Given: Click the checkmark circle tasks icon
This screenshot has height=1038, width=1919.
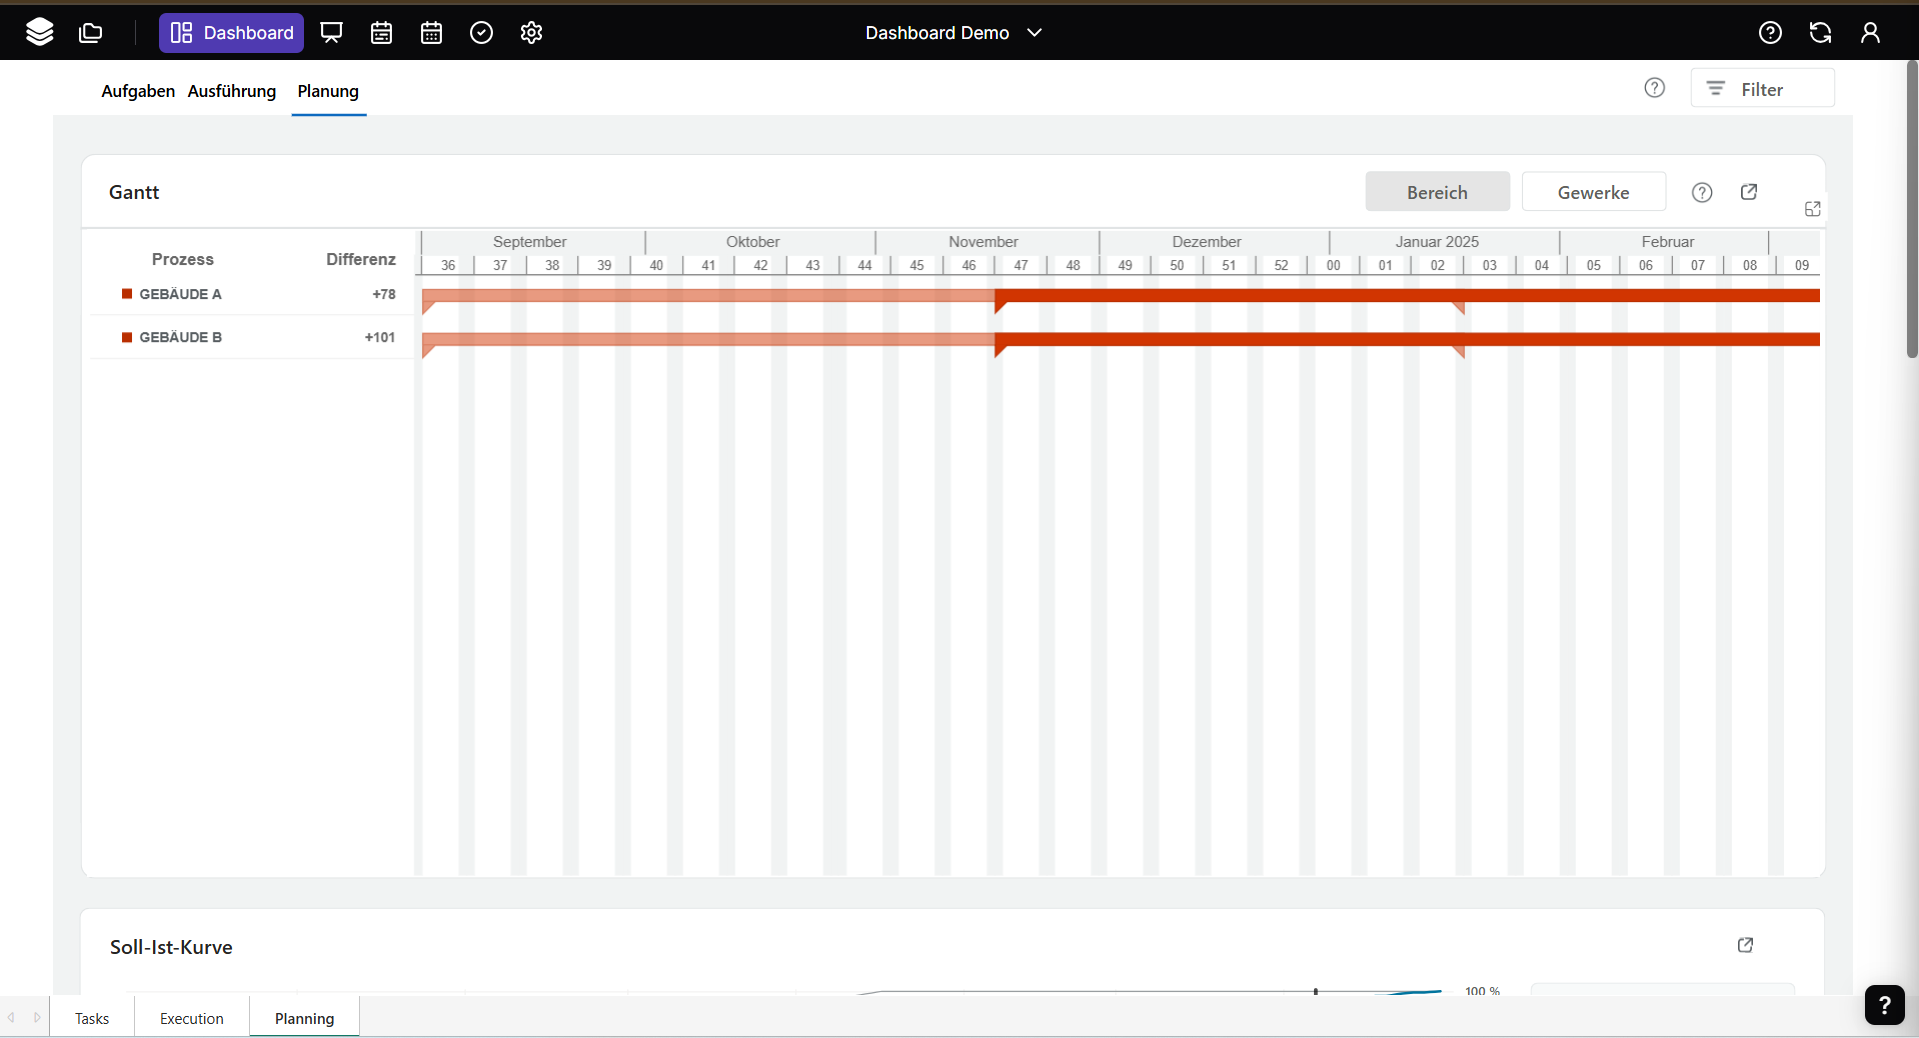Looking at the screenshot, I should coord(481,33).
